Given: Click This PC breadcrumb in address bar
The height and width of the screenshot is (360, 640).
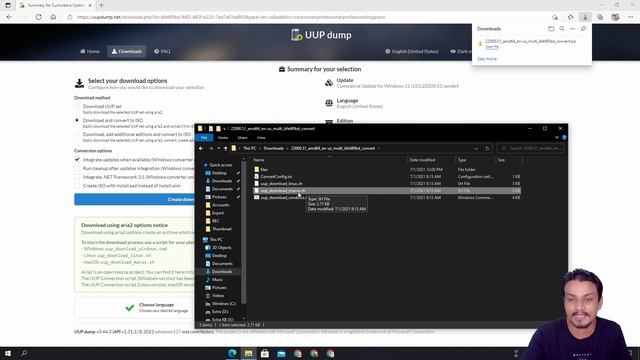Looking at the screenshot, I should click(x=250, y=149).
